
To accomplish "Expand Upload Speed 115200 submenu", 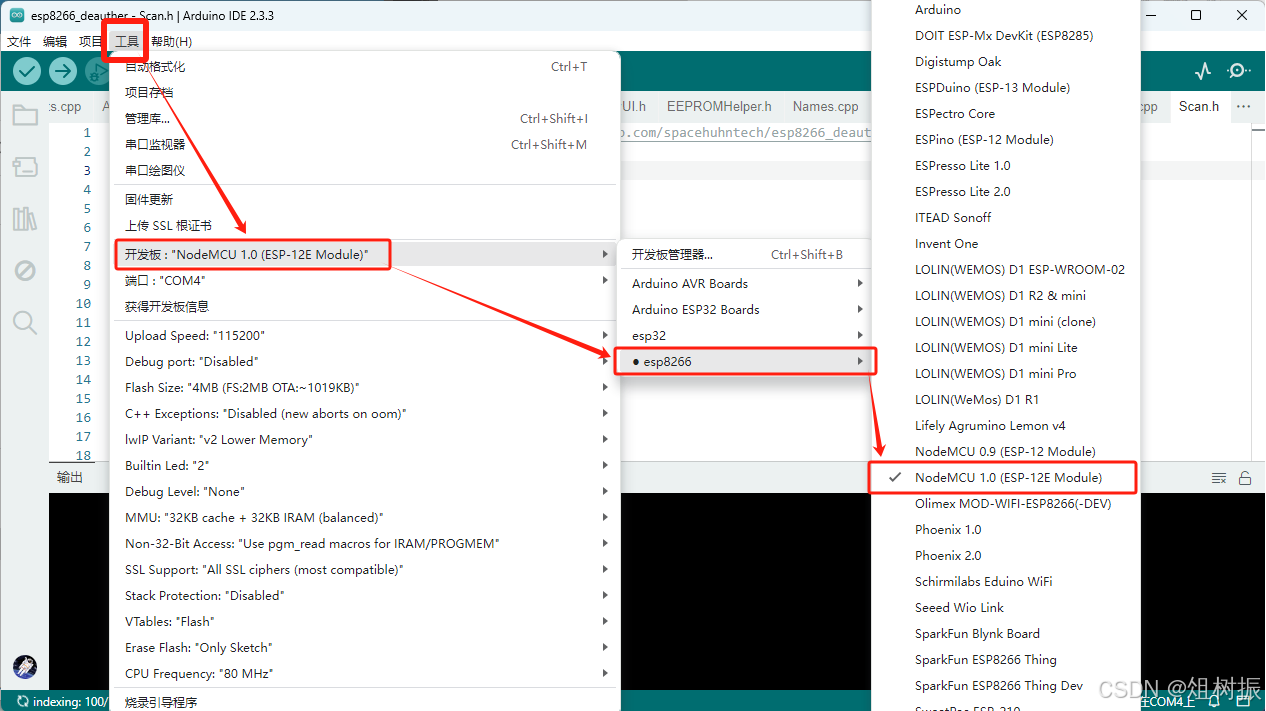I will [366, 335].
